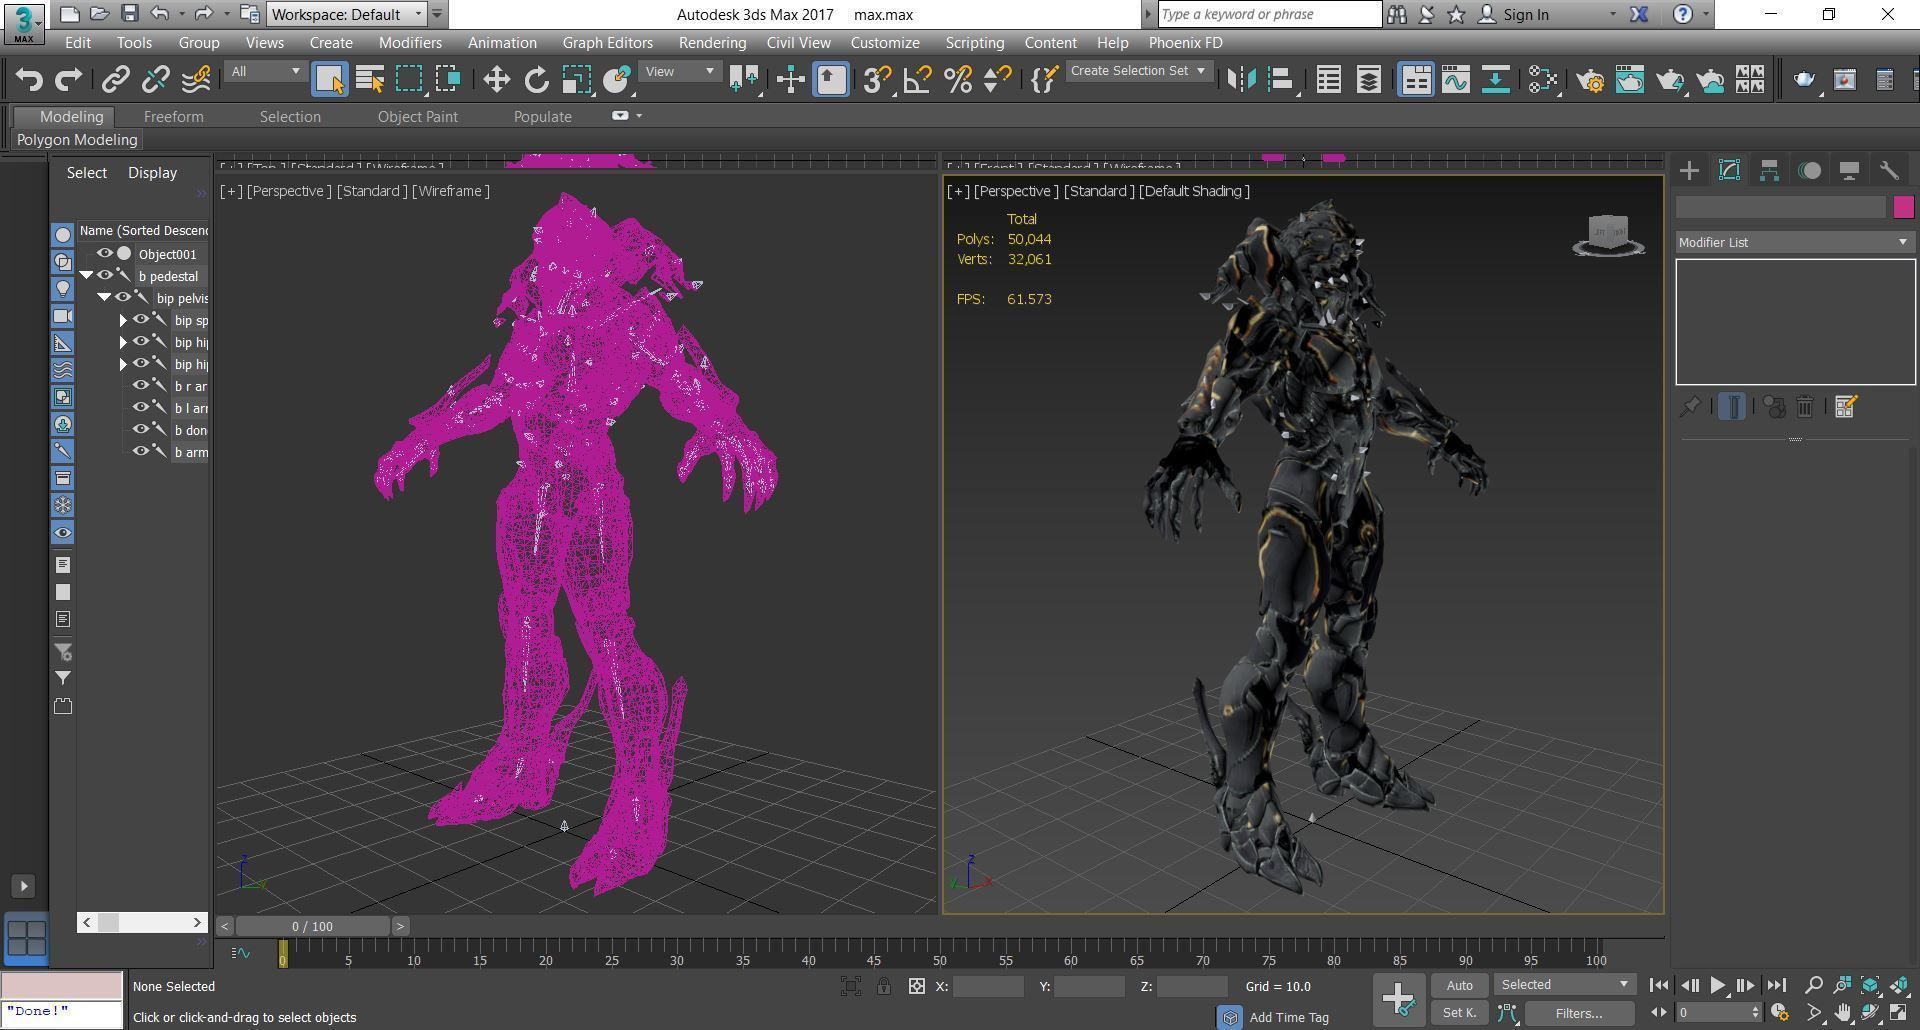The image size is (1920, 1030).
Task: Open the Graph Editors menu
Action: tap(607, 43)
